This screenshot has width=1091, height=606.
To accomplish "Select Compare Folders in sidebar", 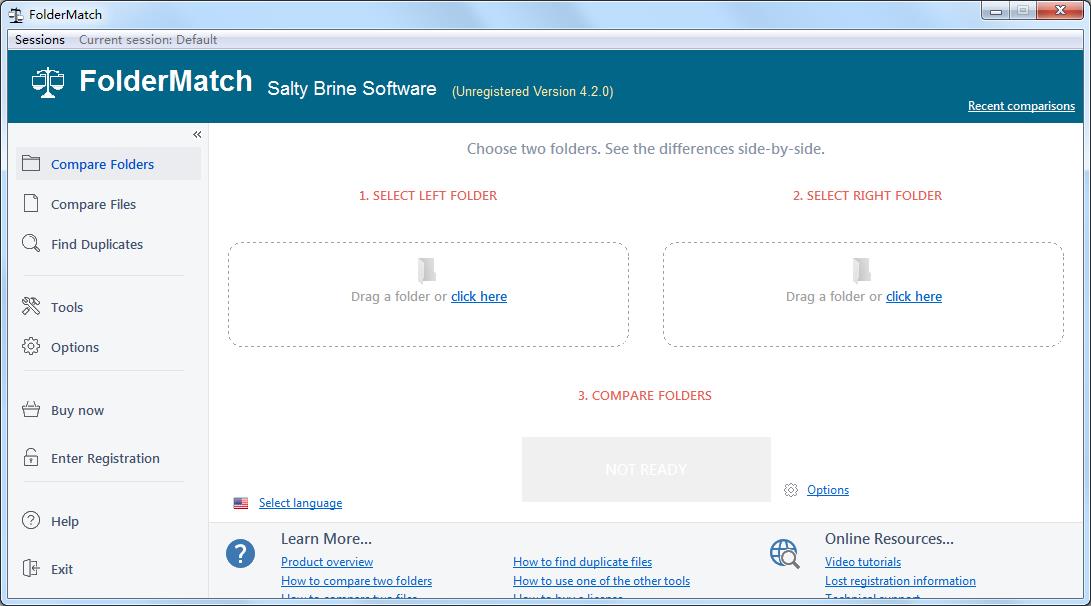I will pos(109,164).
